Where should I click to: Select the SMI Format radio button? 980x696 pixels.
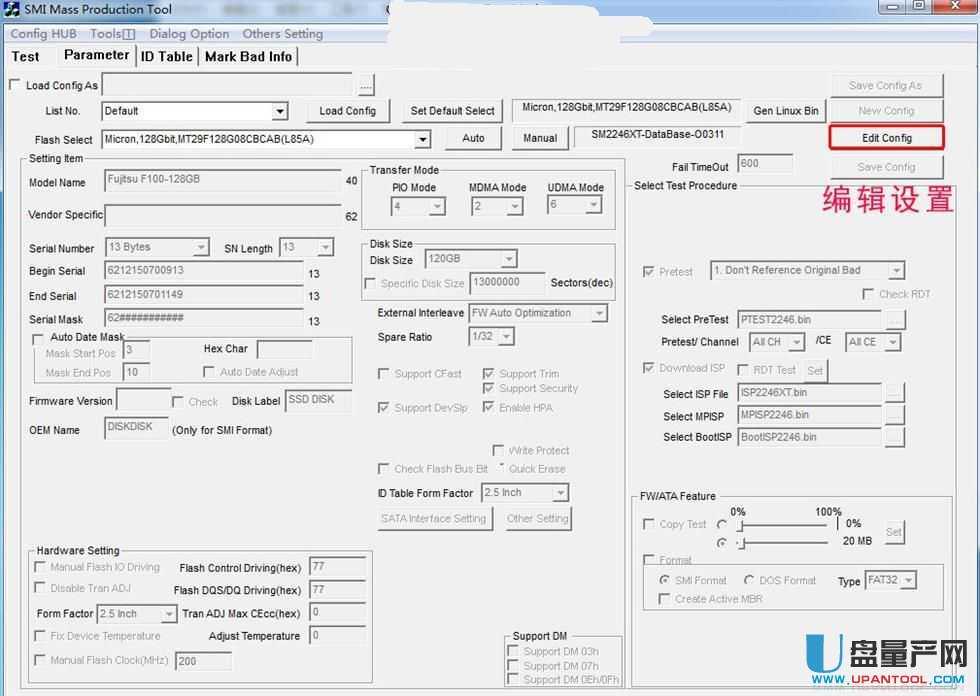click(x=664, y=580)
